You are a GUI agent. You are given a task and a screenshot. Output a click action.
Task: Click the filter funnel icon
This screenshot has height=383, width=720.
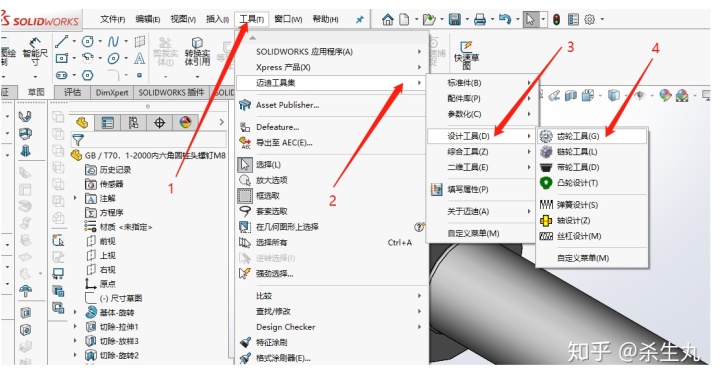[x=79, y=139]
